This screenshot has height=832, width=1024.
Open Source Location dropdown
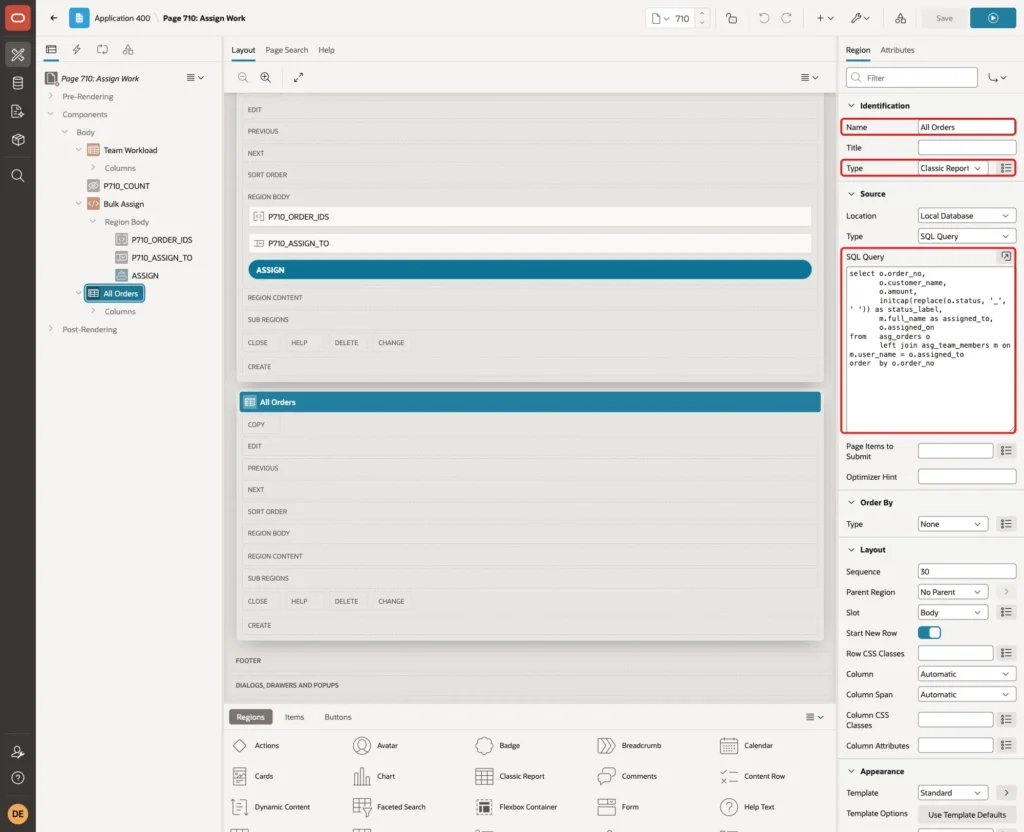coord(967,216)
